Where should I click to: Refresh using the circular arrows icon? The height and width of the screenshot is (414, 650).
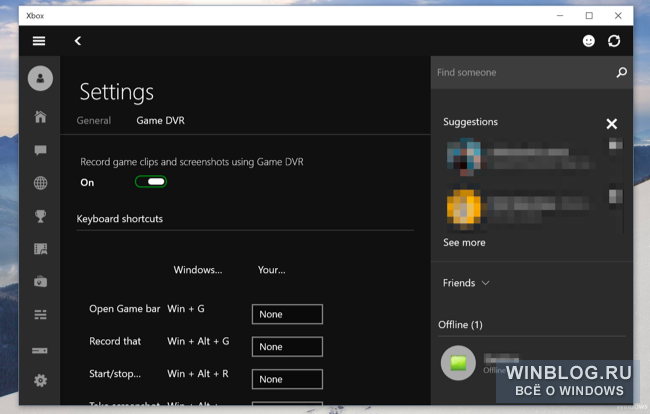coord(614,41)
